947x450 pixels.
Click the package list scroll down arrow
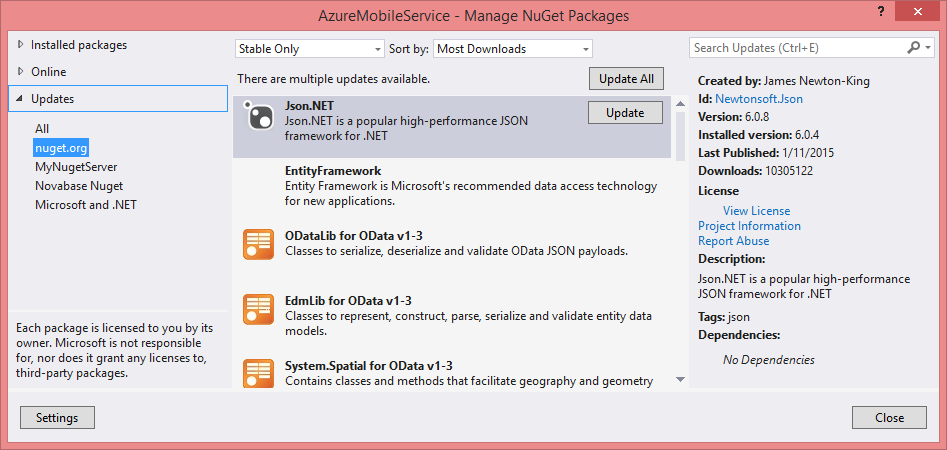click(x=680, y=379)
